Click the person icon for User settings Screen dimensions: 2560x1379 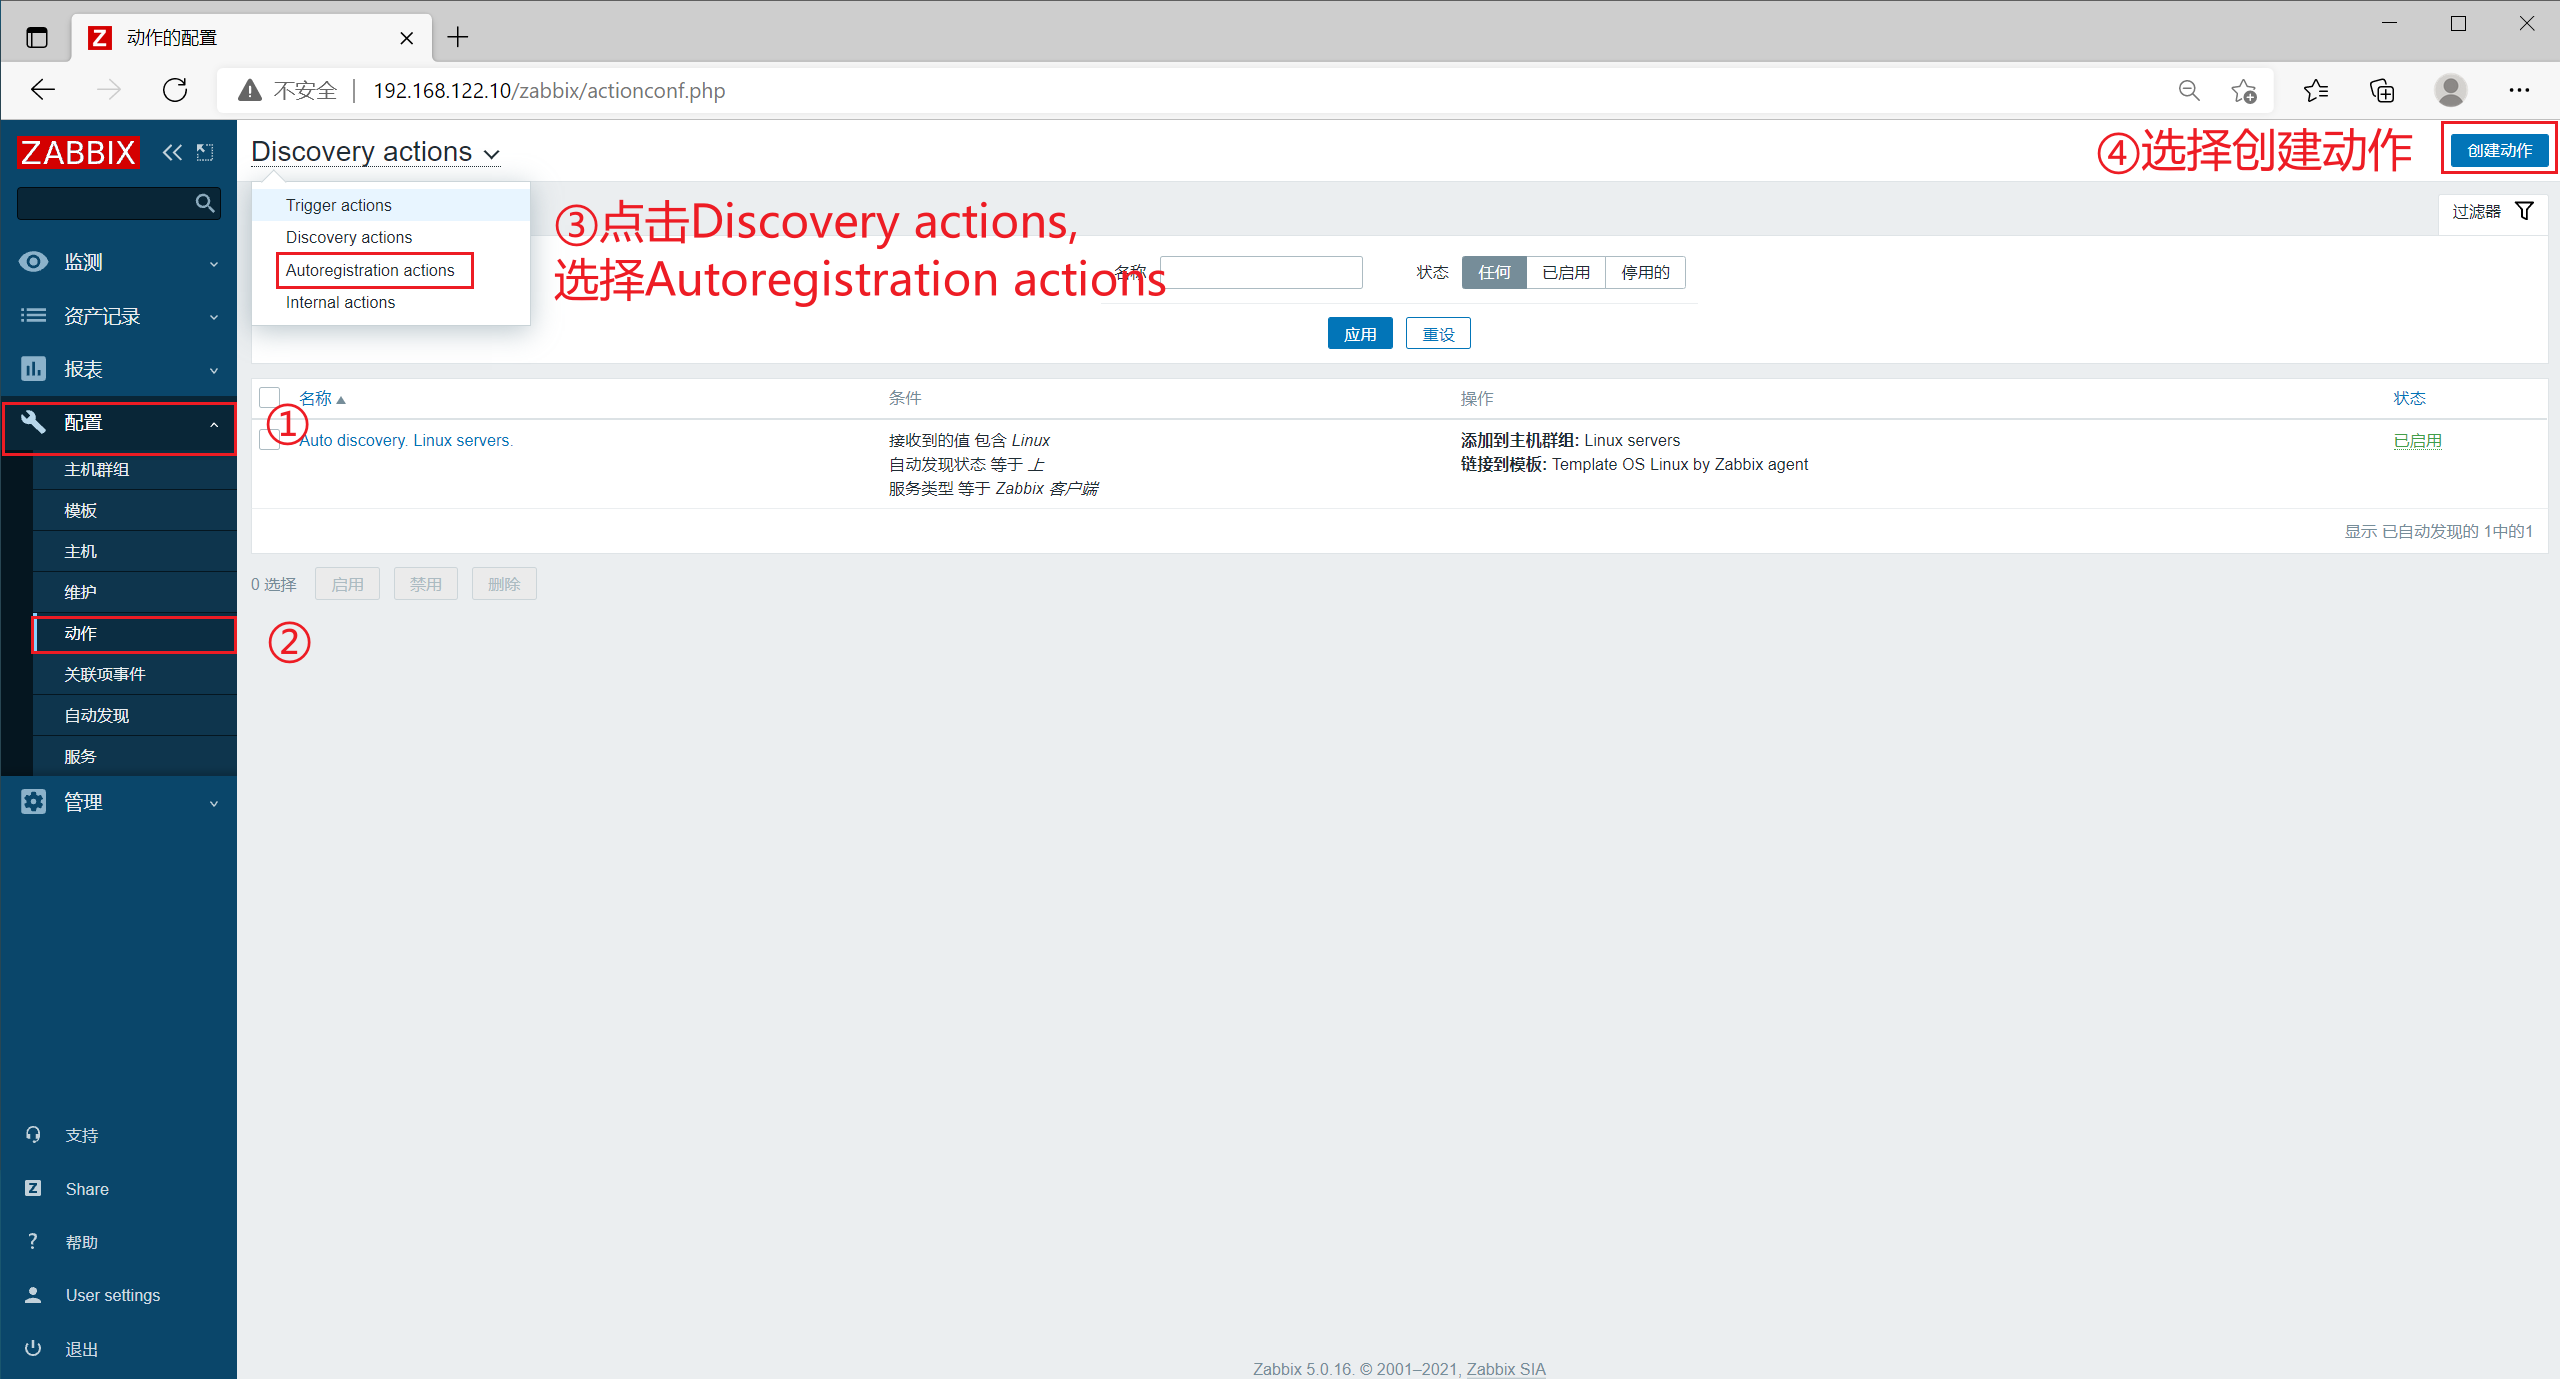coord(33,1295)
